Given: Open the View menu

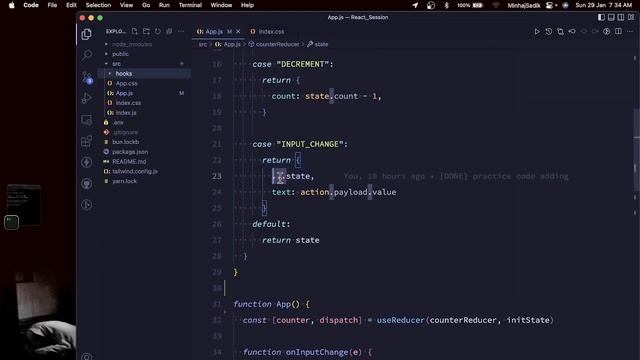Looking at the screenshot, I should click(126, 5).
